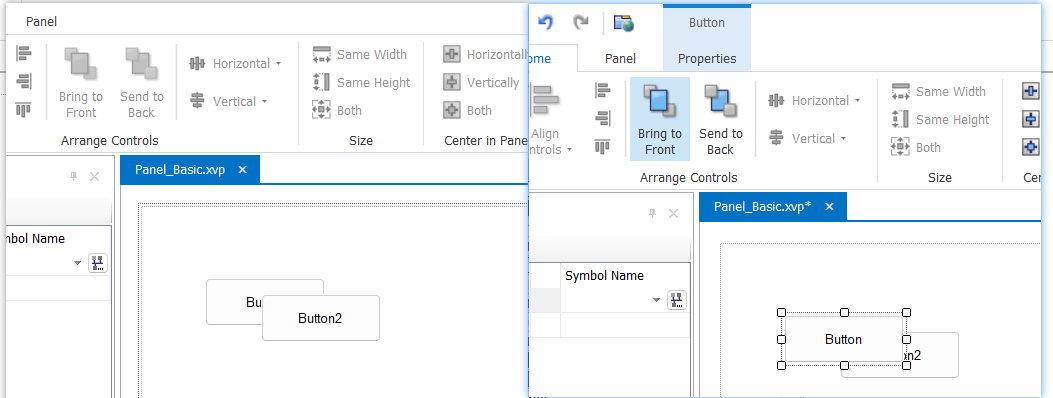Click symbol tree icon in left window panel
Image resolution: width=1053 pixels, height=398 pixels.
pos(98,263)
